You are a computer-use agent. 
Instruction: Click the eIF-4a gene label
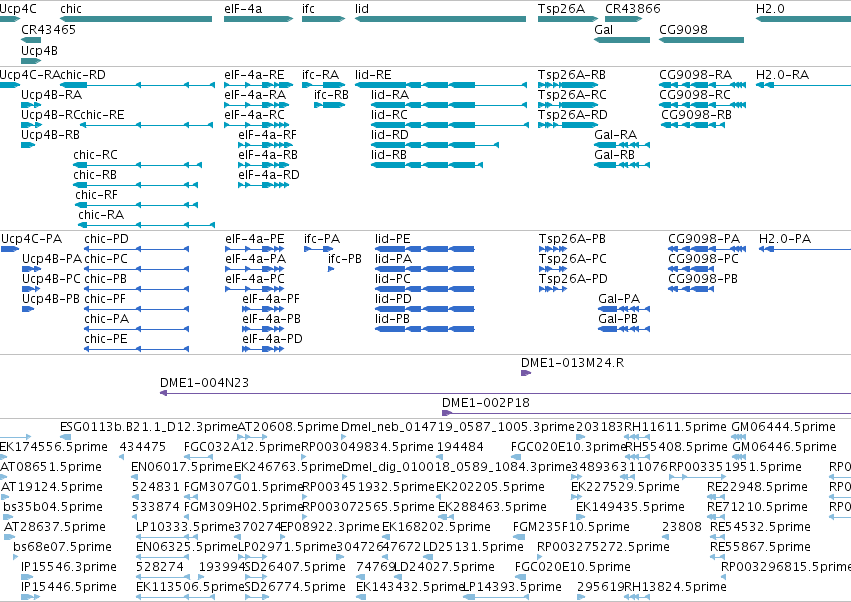pyautogui.click(x=243, y=9)
